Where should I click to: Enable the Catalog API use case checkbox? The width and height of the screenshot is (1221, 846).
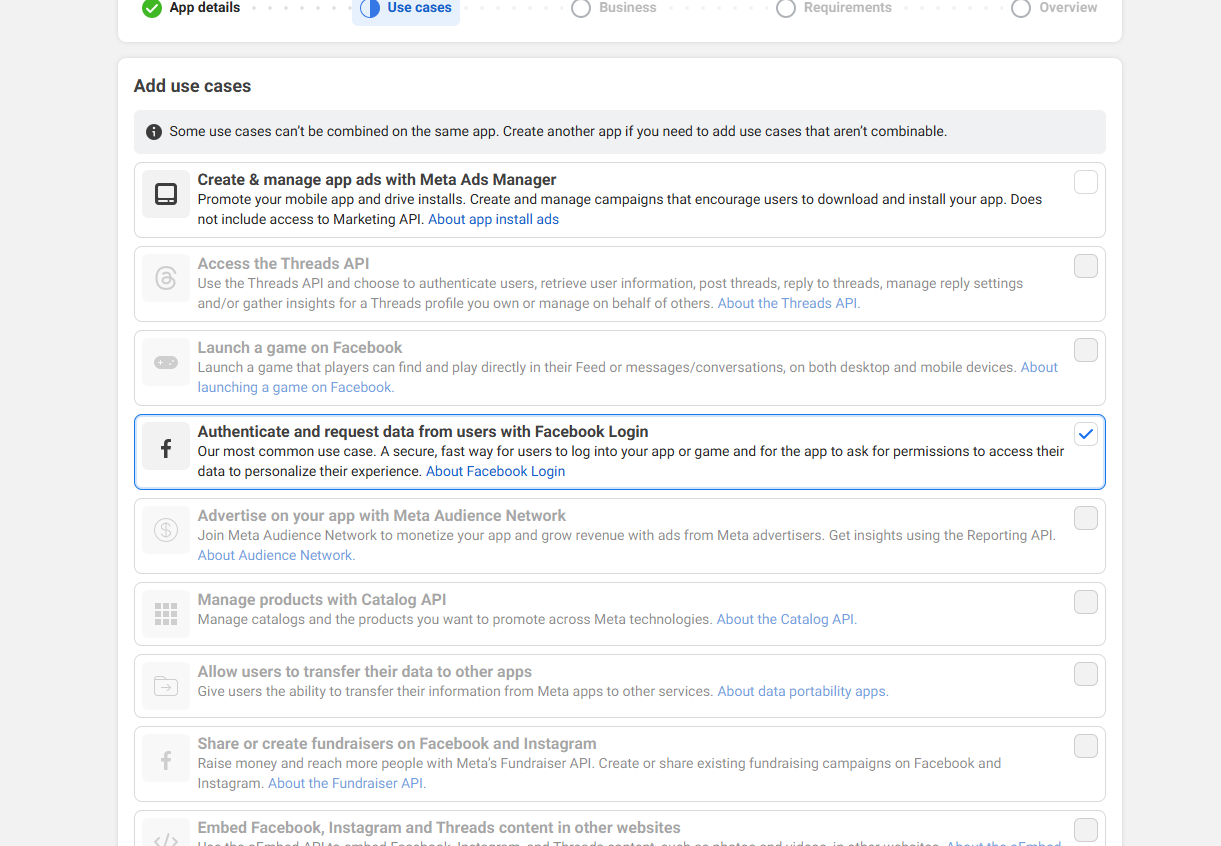[1085, 602]
